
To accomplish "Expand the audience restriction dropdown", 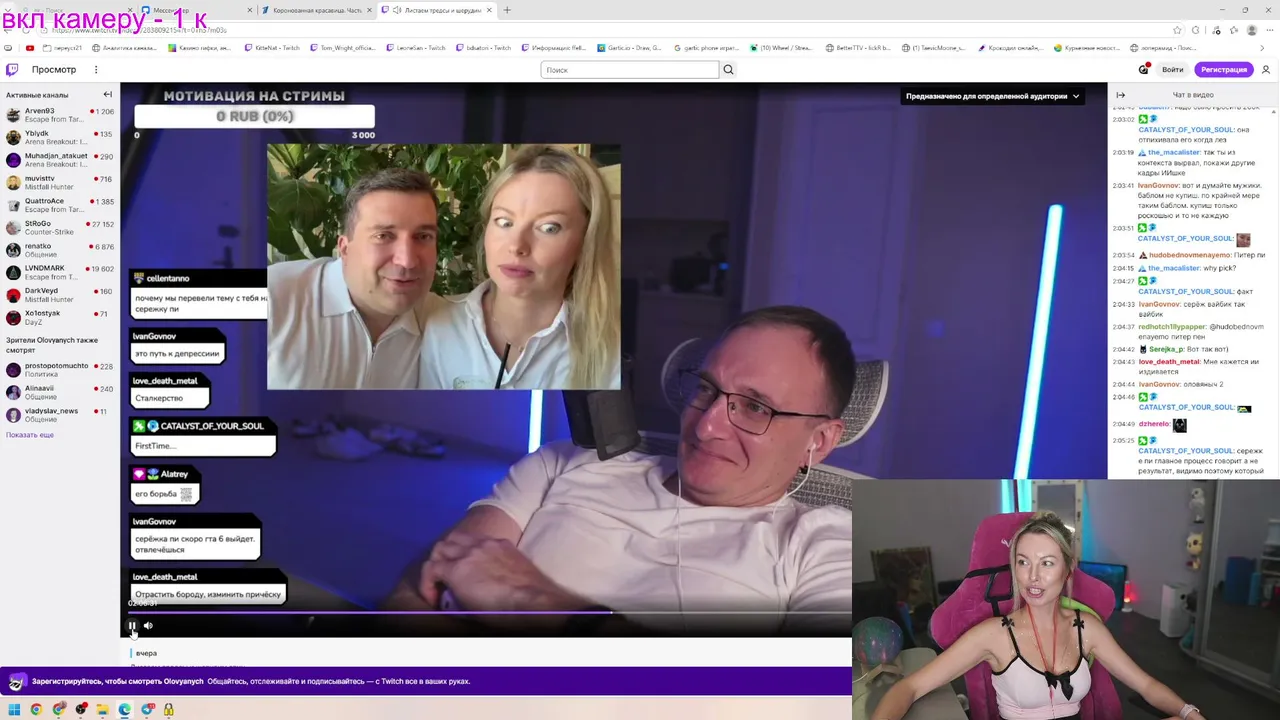I will 993,96.
